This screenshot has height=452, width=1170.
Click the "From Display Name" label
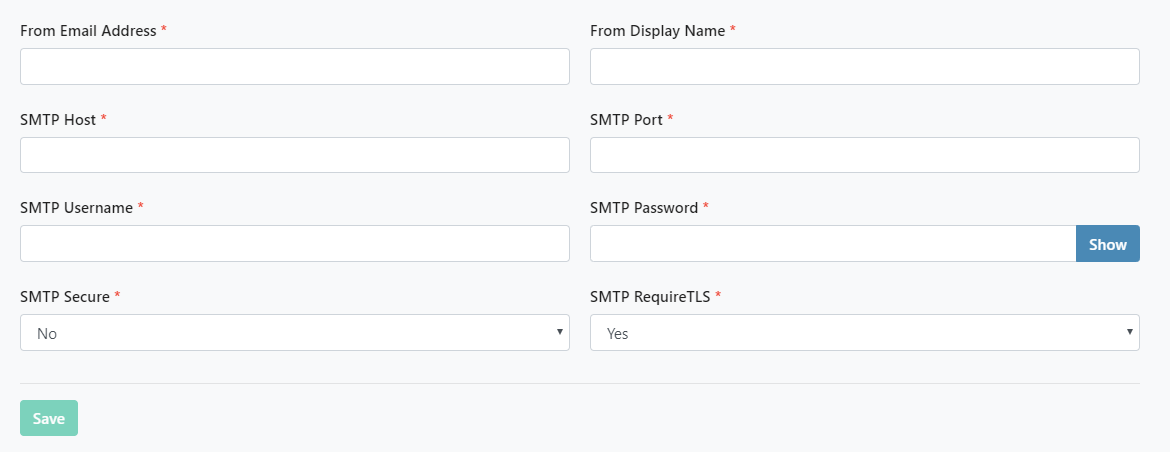click(657, 31)
